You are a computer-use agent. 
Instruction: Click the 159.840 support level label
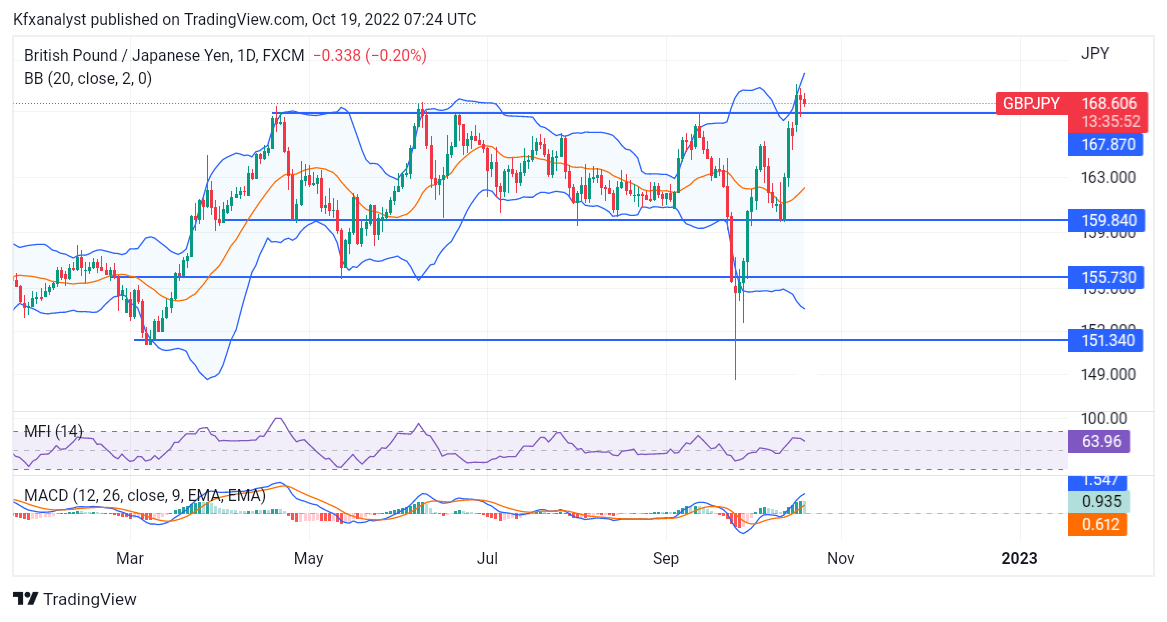tap(1105, 220)
